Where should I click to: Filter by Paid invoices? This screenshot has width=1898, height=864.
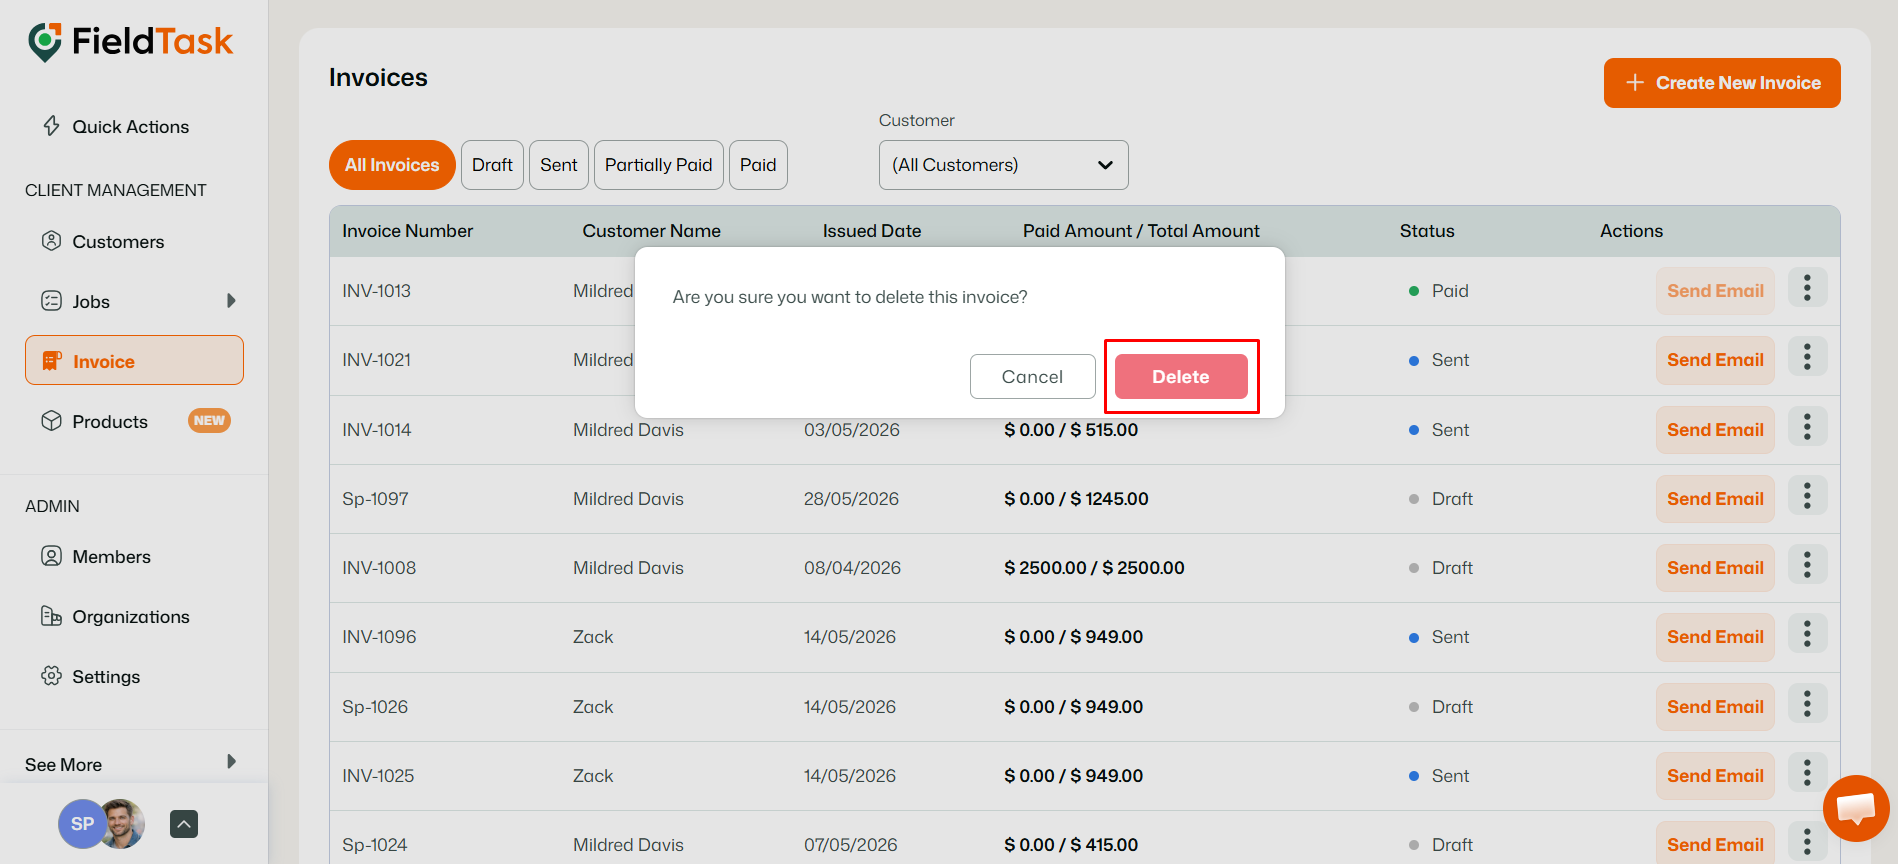coord(758,165)
